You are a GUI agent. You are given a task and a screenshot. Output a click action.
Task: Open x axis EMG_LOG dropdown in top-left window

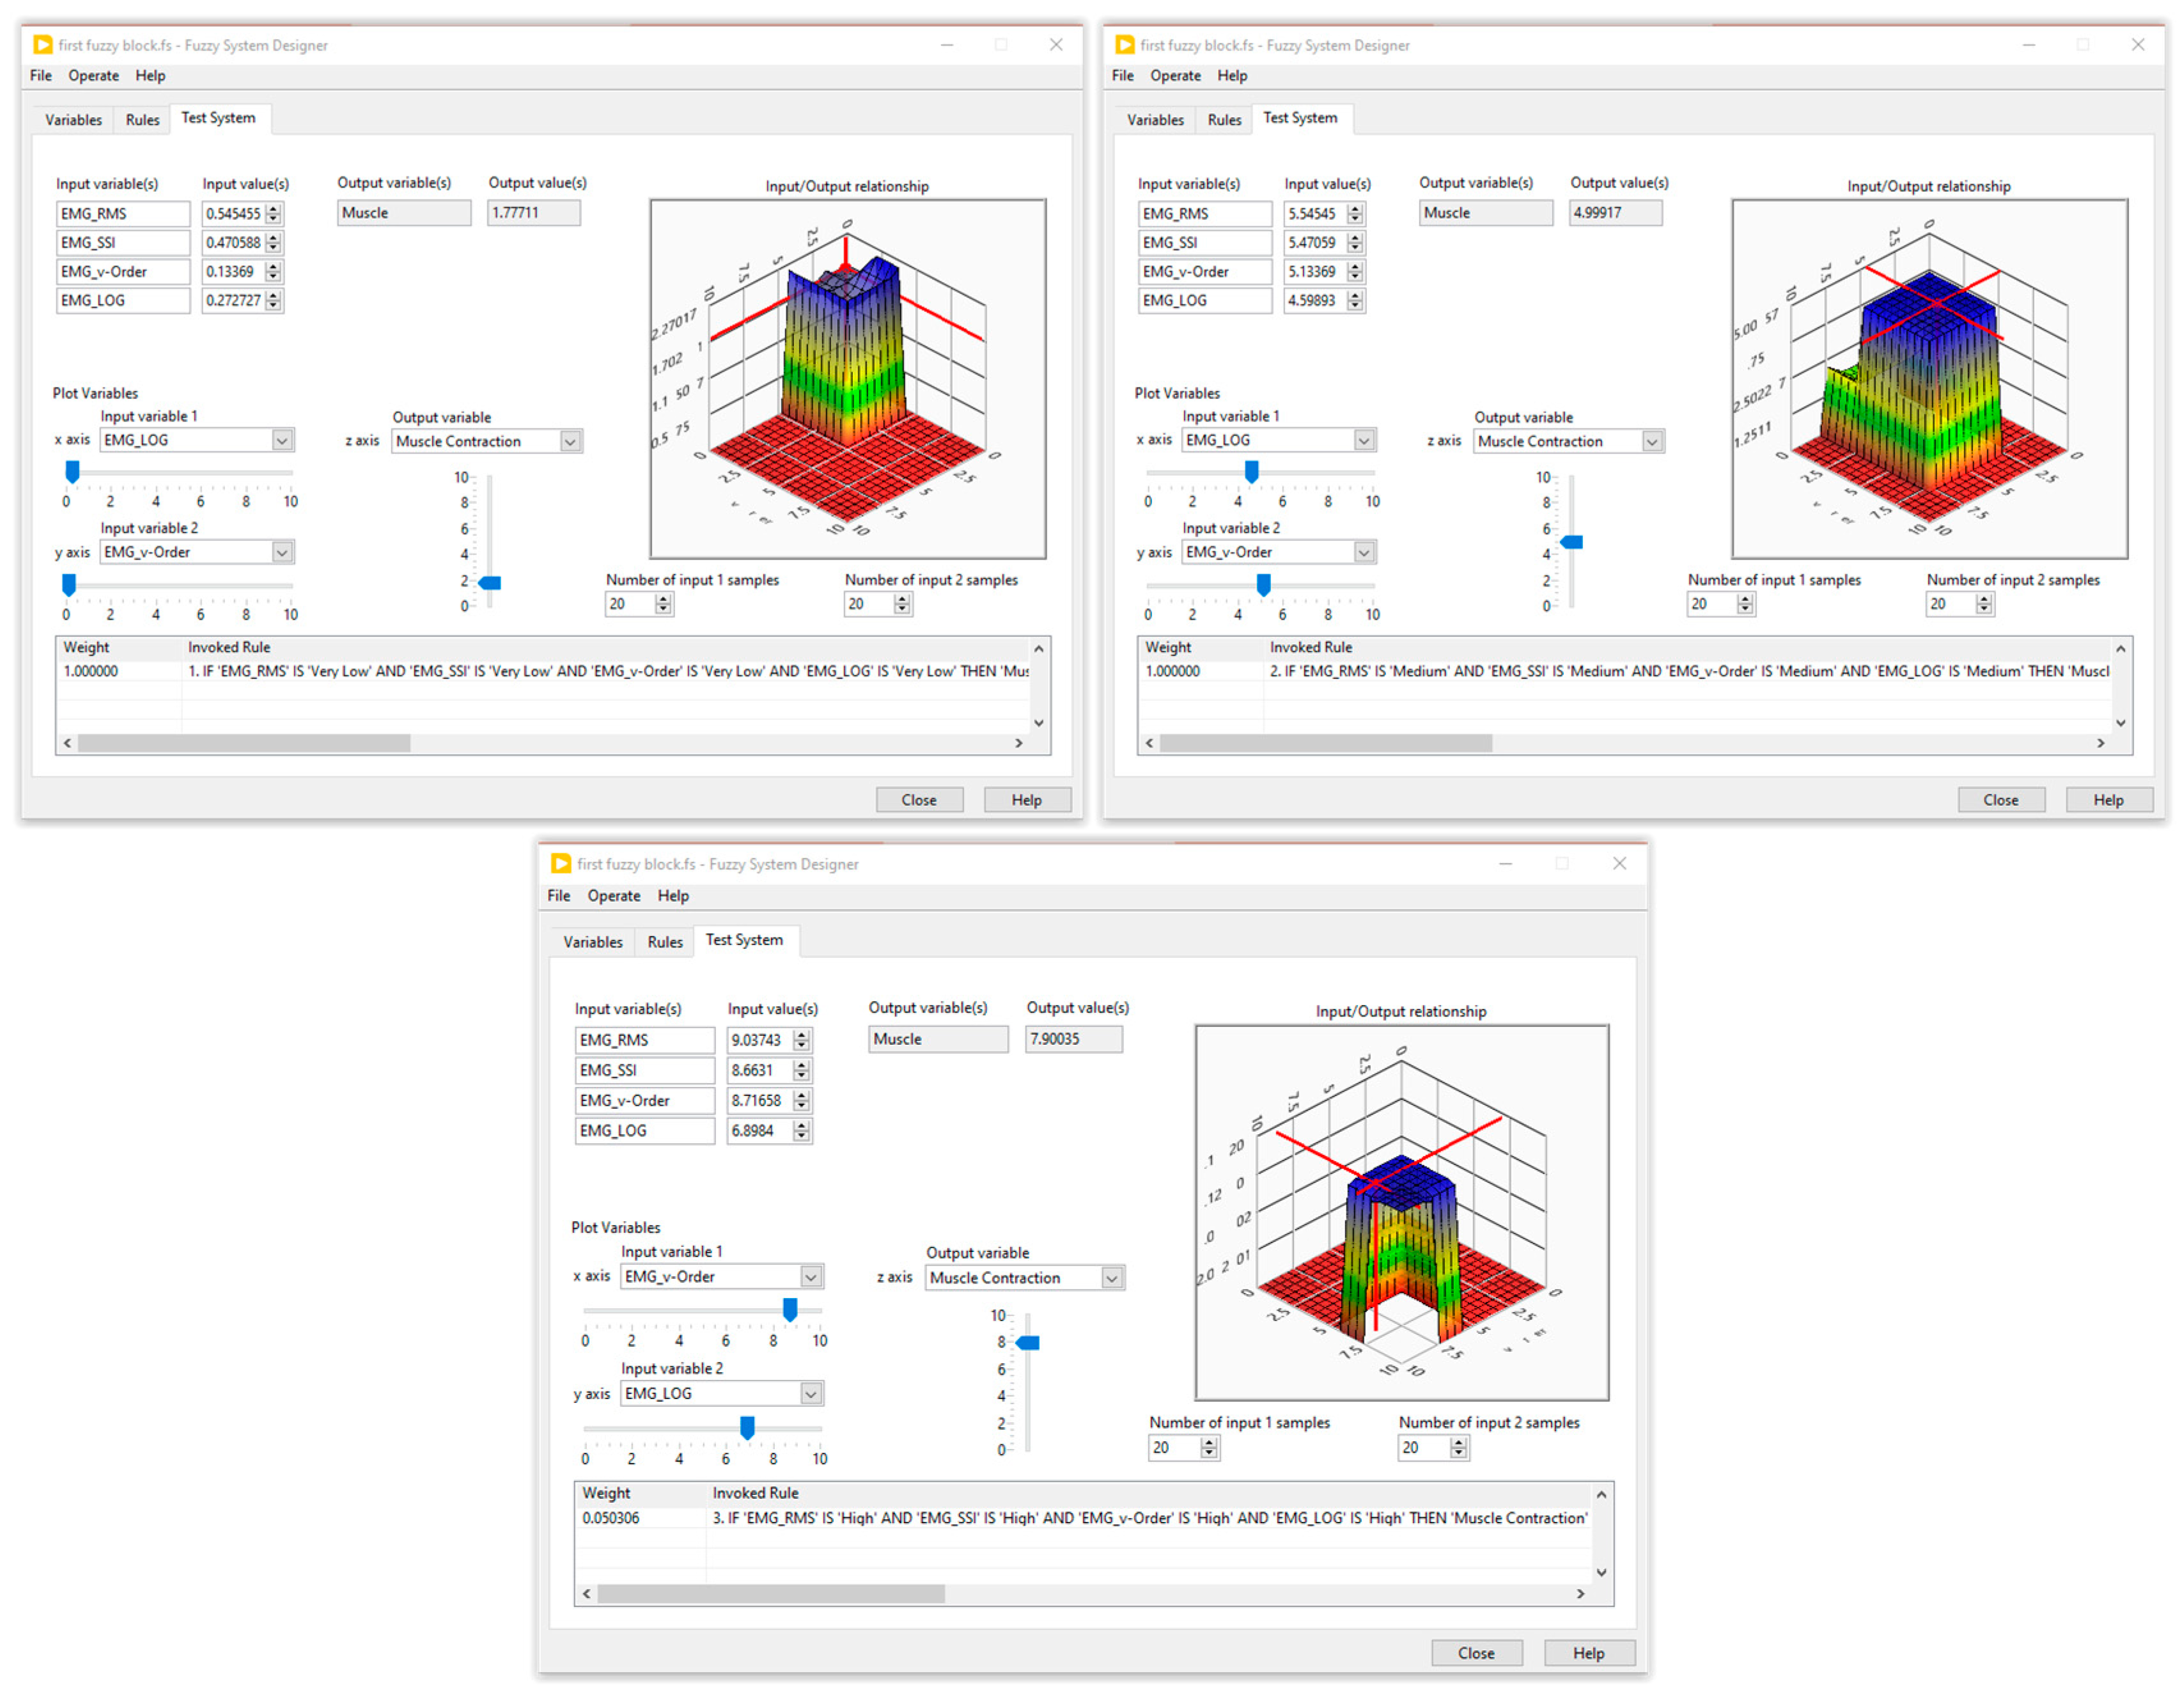[282, 440]
